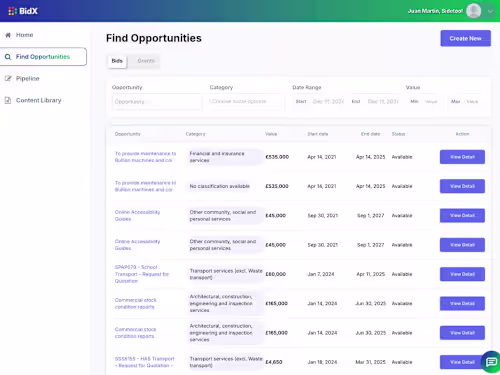The height and width of the screenshot is (375, 500).
Task: Open the Home sidebar icon
Action: pos(8,35)
